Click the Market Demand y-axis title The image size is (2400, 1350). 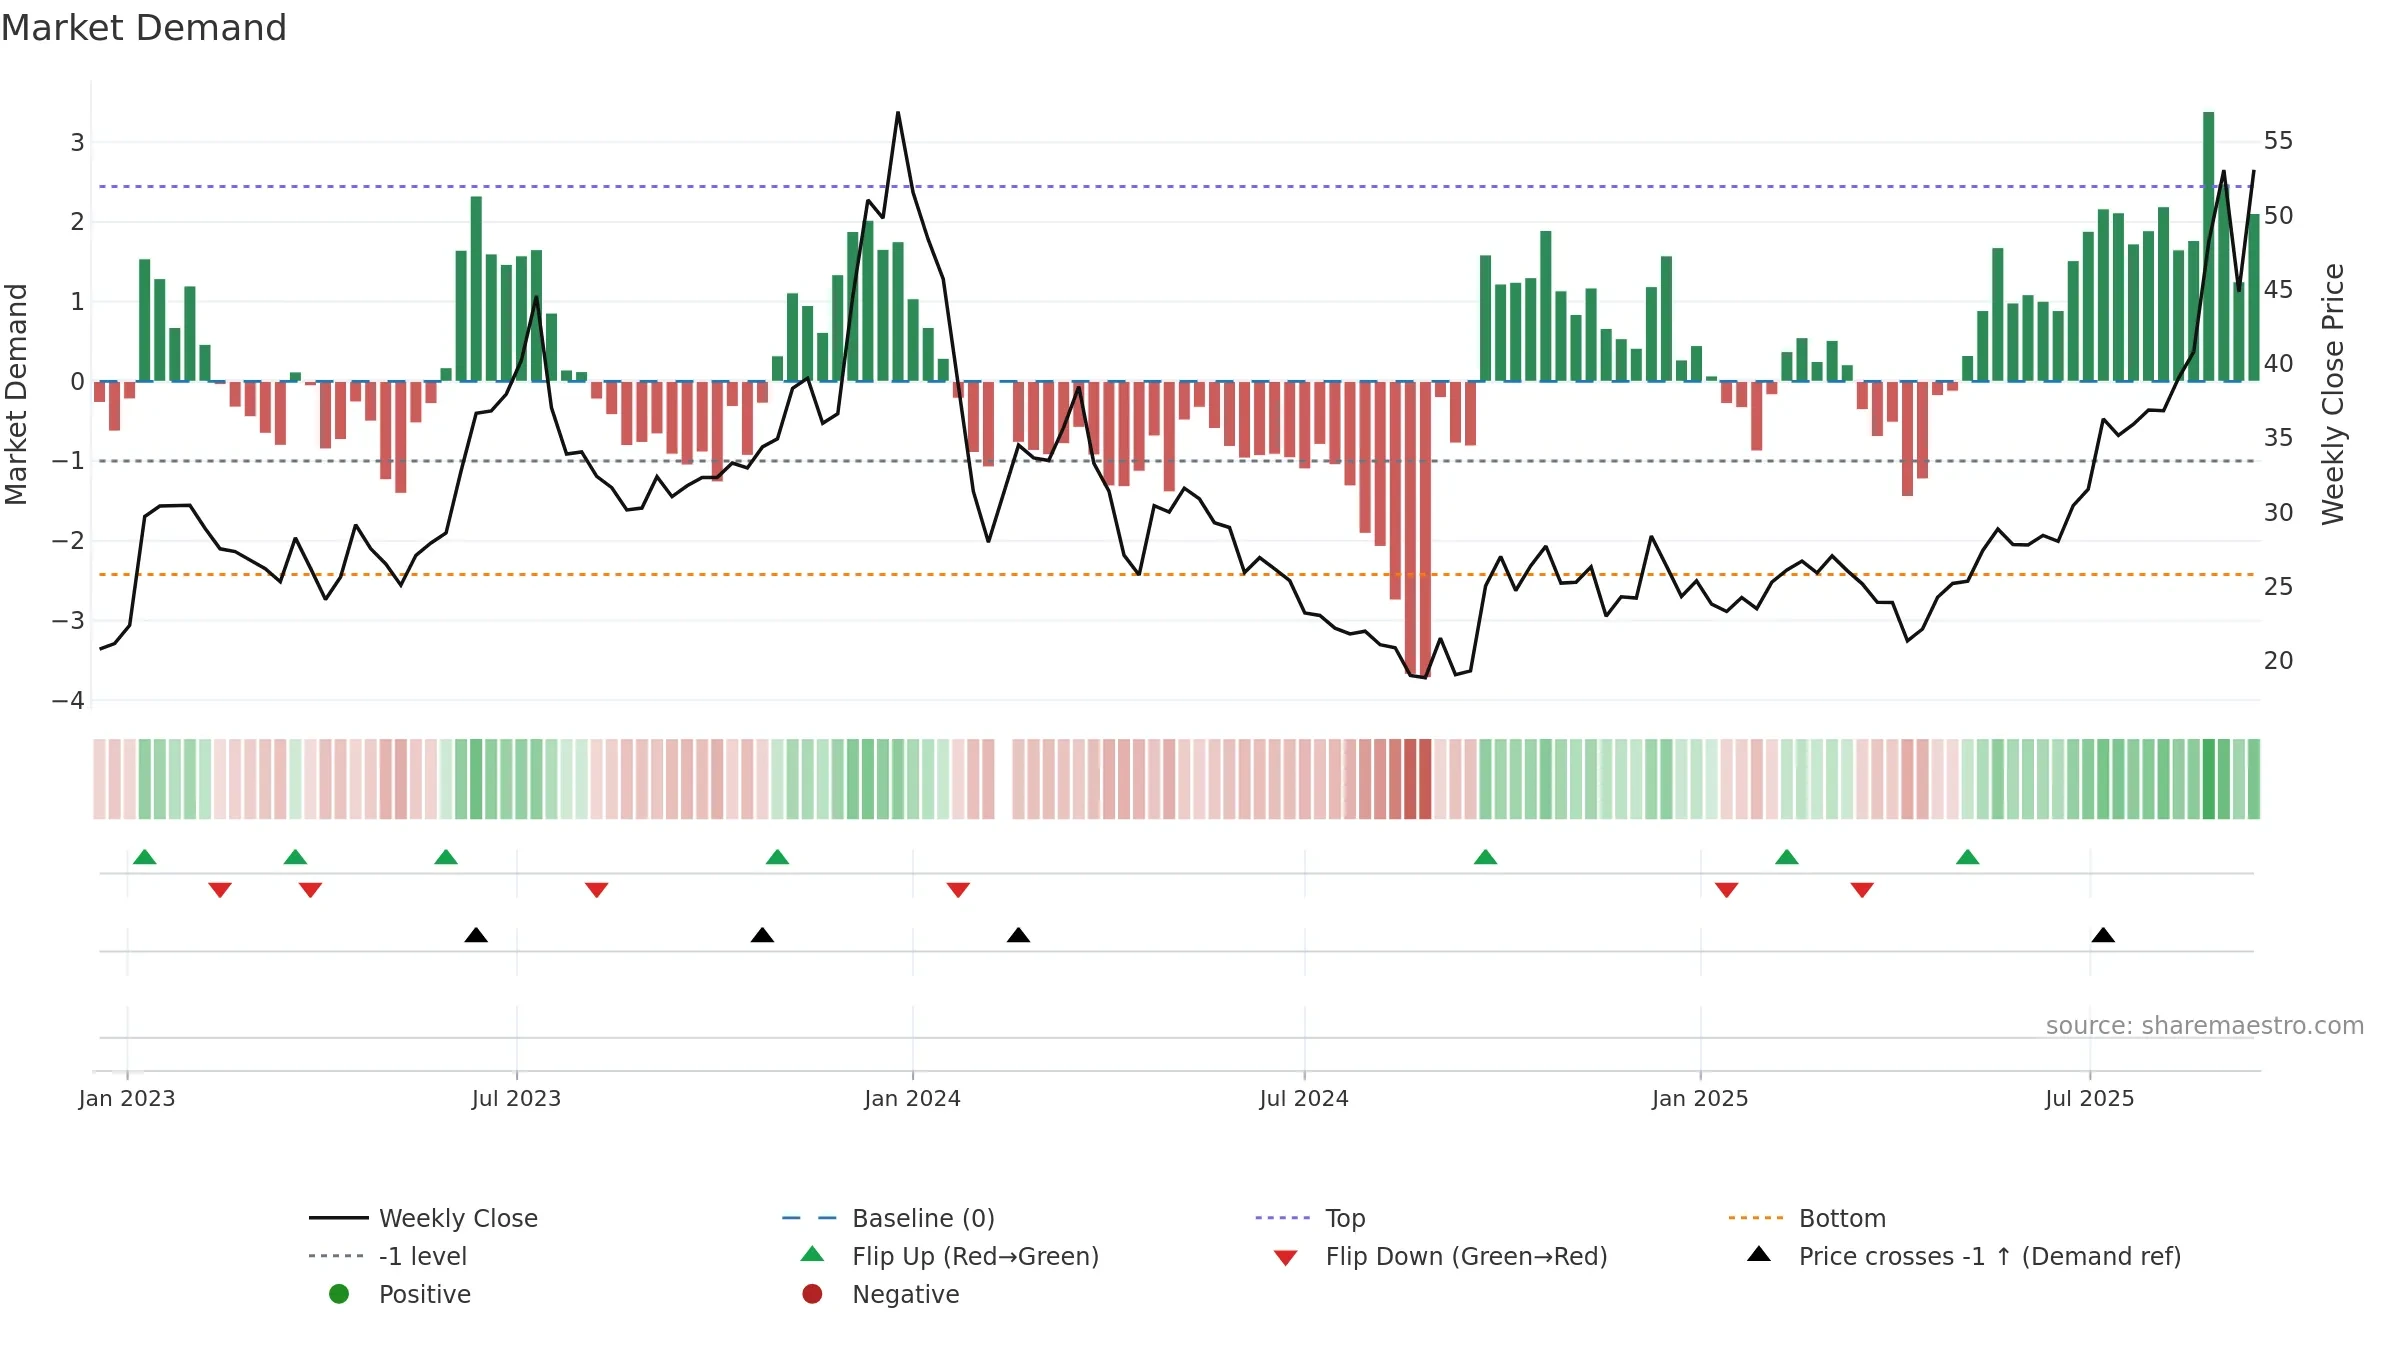16,394
